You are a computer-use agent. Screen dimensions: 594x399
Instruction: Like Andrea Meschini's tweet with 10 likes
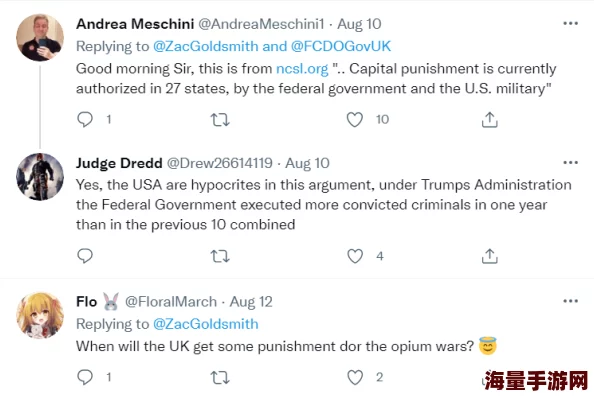355,120
